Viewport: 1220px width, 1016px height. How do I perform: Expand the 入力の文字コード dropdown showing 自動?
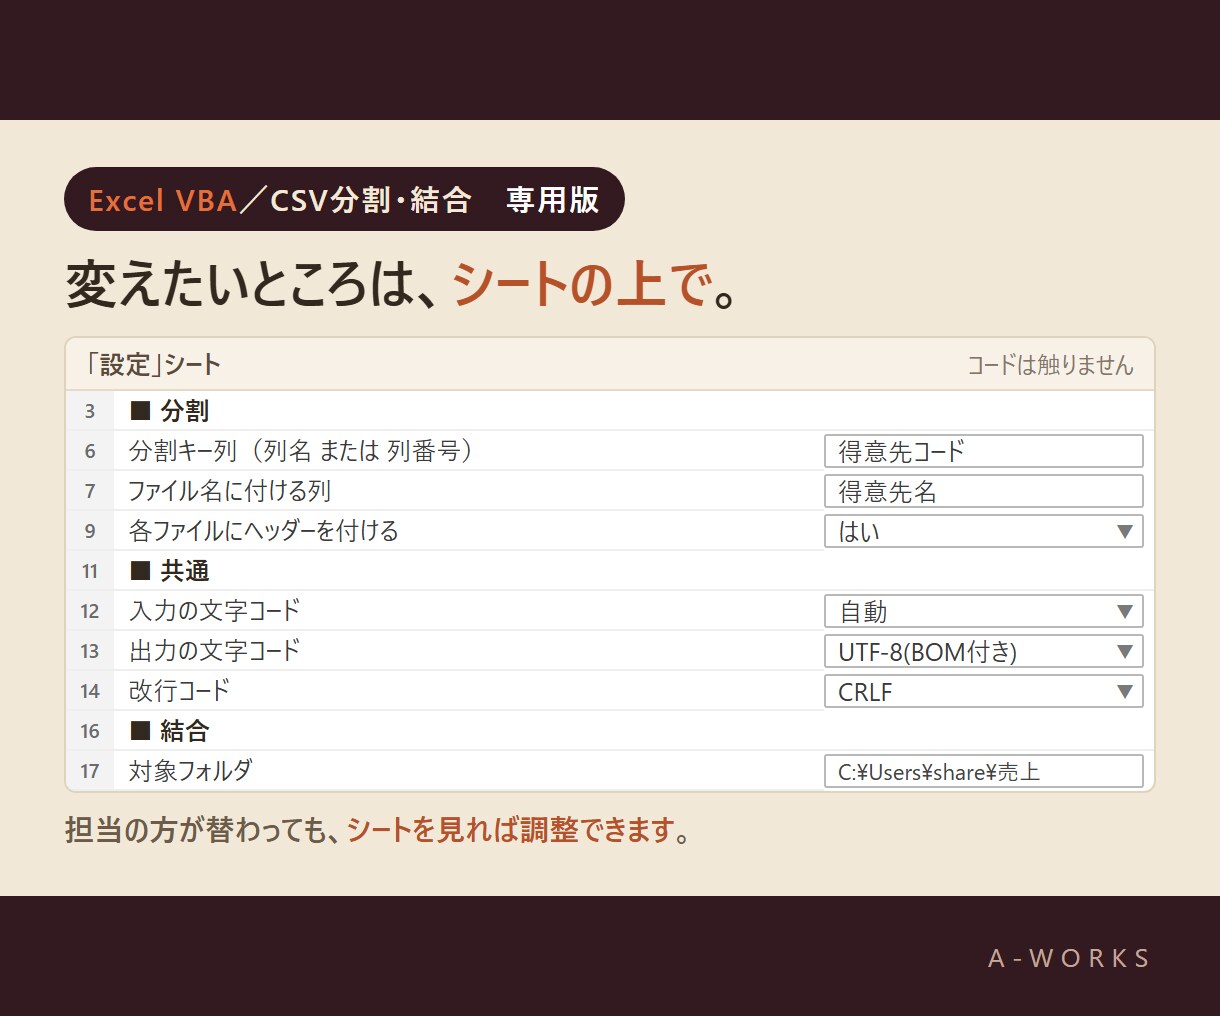click(984, 611)
